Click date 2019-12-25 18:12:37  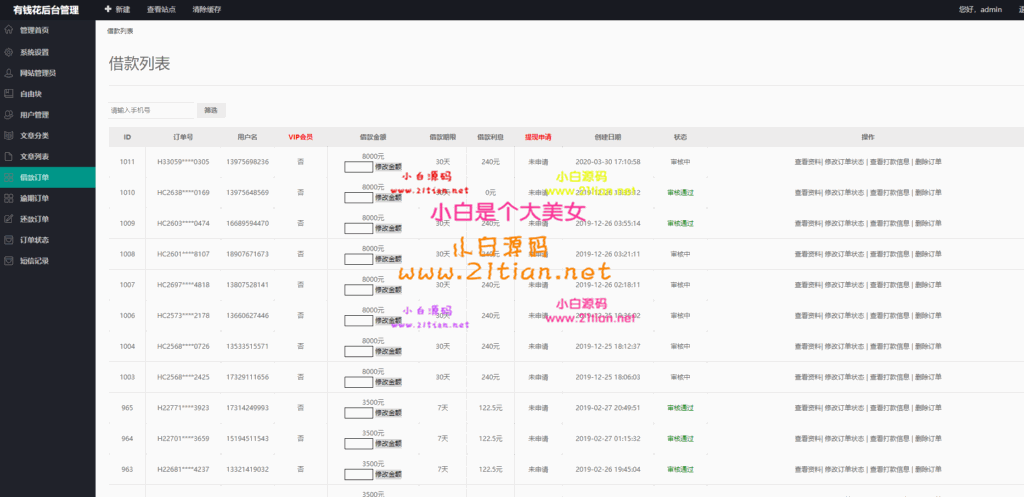pyautogui.click(x=608, y=346)
